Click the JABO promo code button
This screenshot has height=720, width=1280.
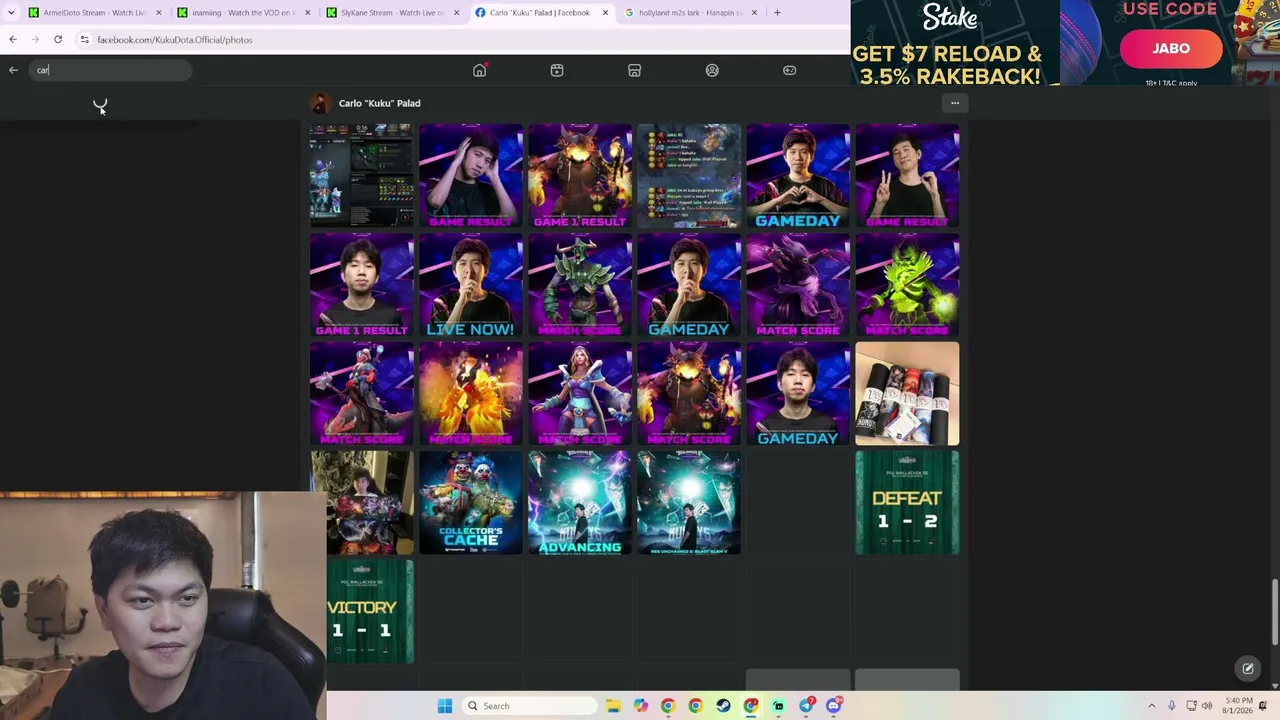pos(1171,48)
